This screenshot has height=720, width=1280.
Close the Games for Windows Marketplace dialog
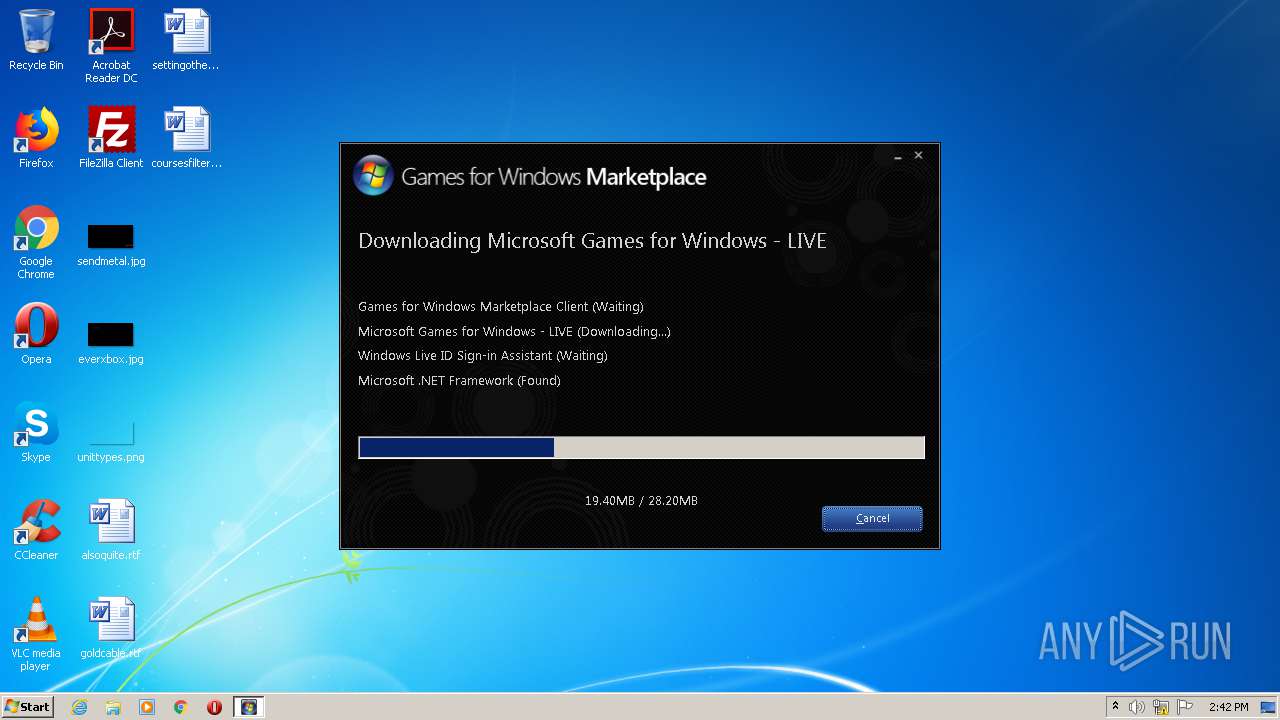918,156
